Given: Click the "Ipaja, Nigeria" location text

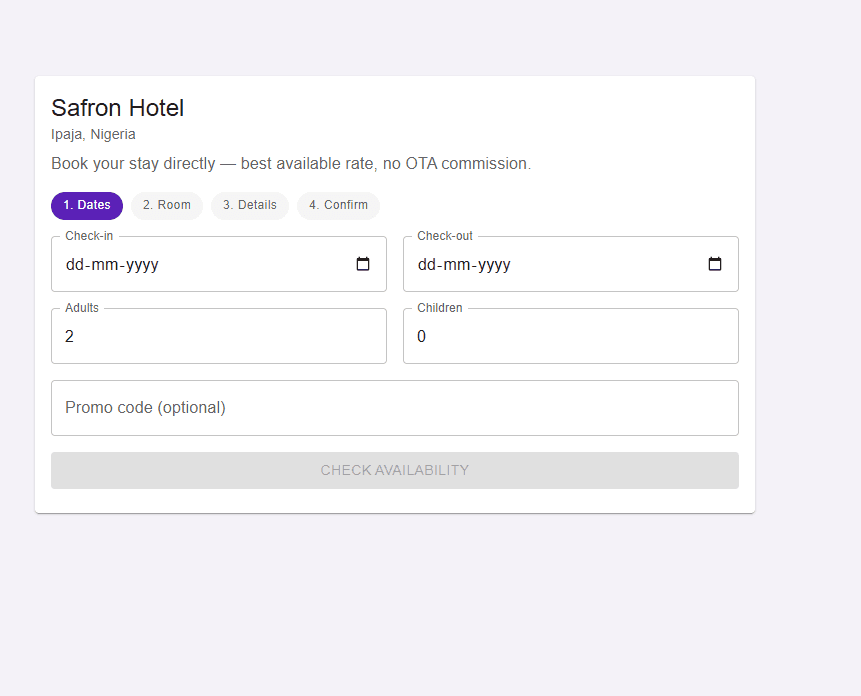Looking at the screenshot, I should point(93,134).
